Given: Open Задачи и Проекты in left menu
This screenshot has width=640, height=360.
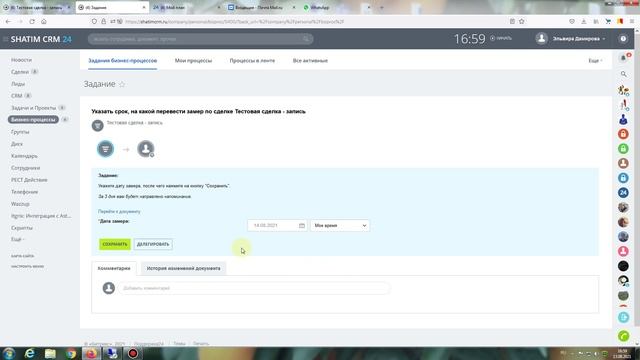Looking at the screenshot, I should pyautogui.click(x=33, y=108).
